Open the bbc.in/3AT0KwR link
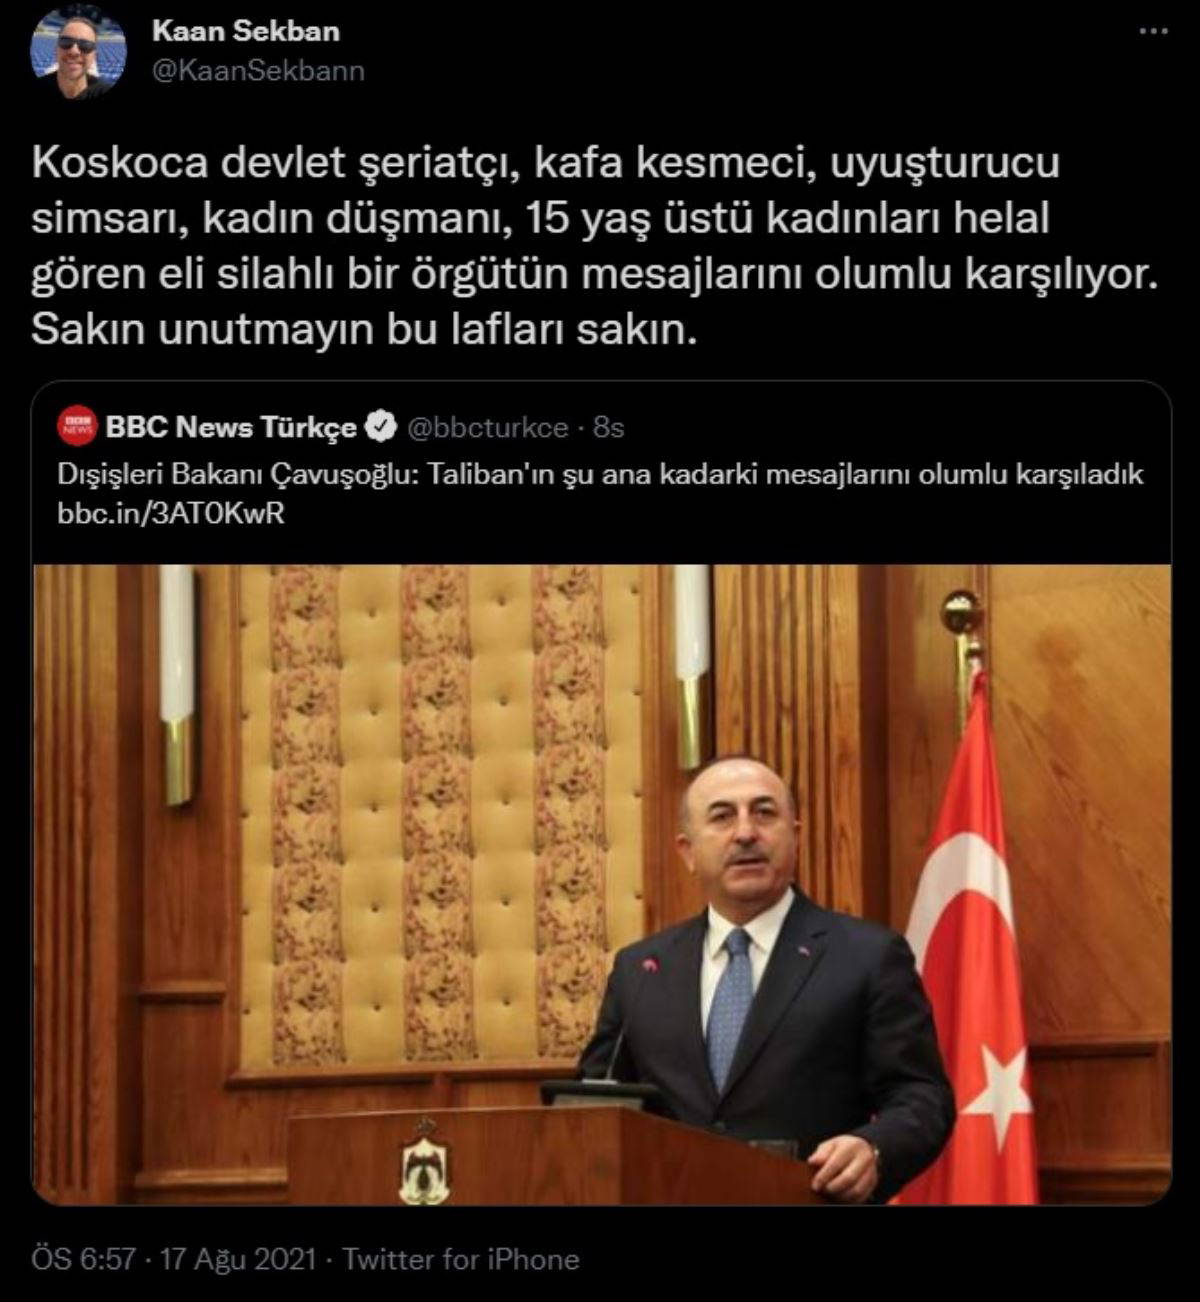 pyautogui.click(x=171, y=512)
